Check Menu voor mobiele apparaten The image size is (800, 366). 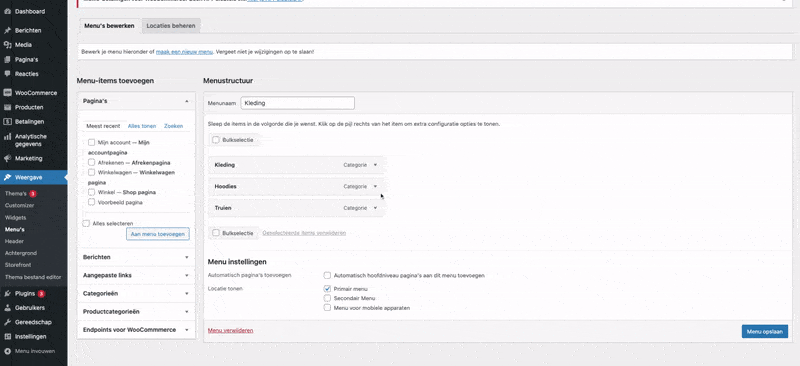click(327, 308)
